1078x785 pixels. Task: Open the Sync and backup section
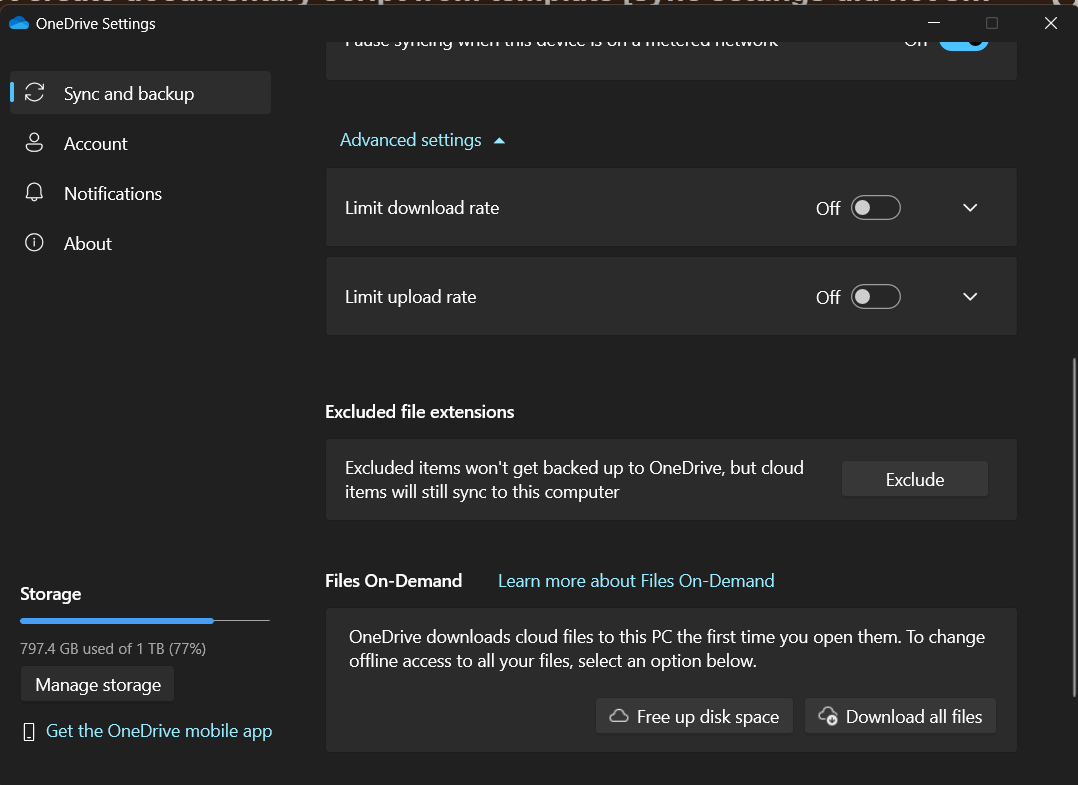coord(140,93)
